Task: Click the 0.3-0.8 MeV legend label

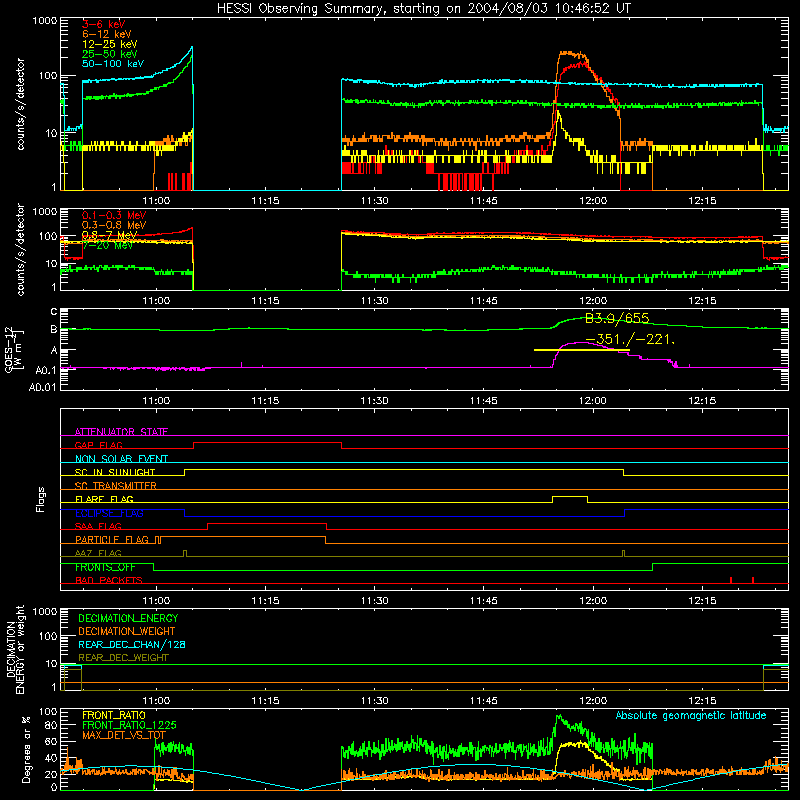Action: tap(114, 226)
